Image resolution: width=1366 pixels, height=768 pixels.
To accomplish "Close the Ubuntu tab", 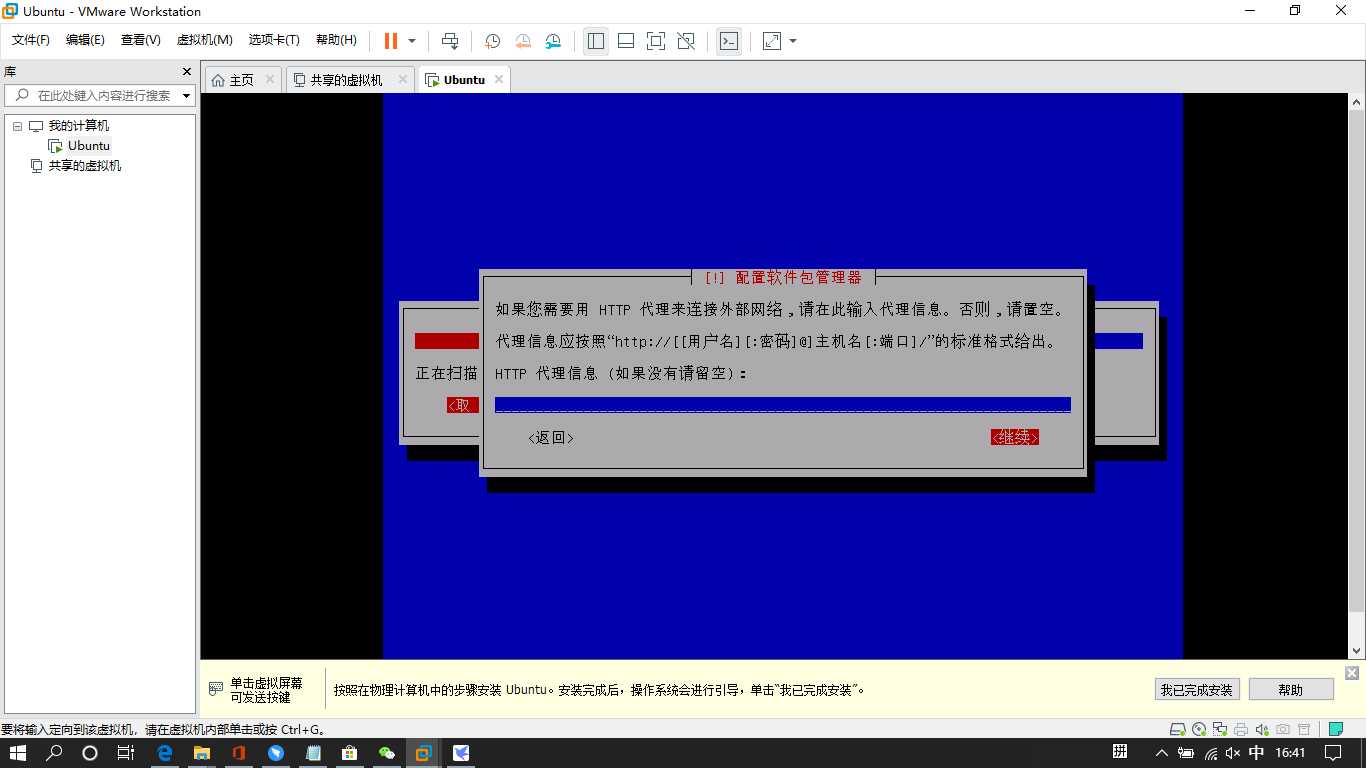I will pos(500,79).
